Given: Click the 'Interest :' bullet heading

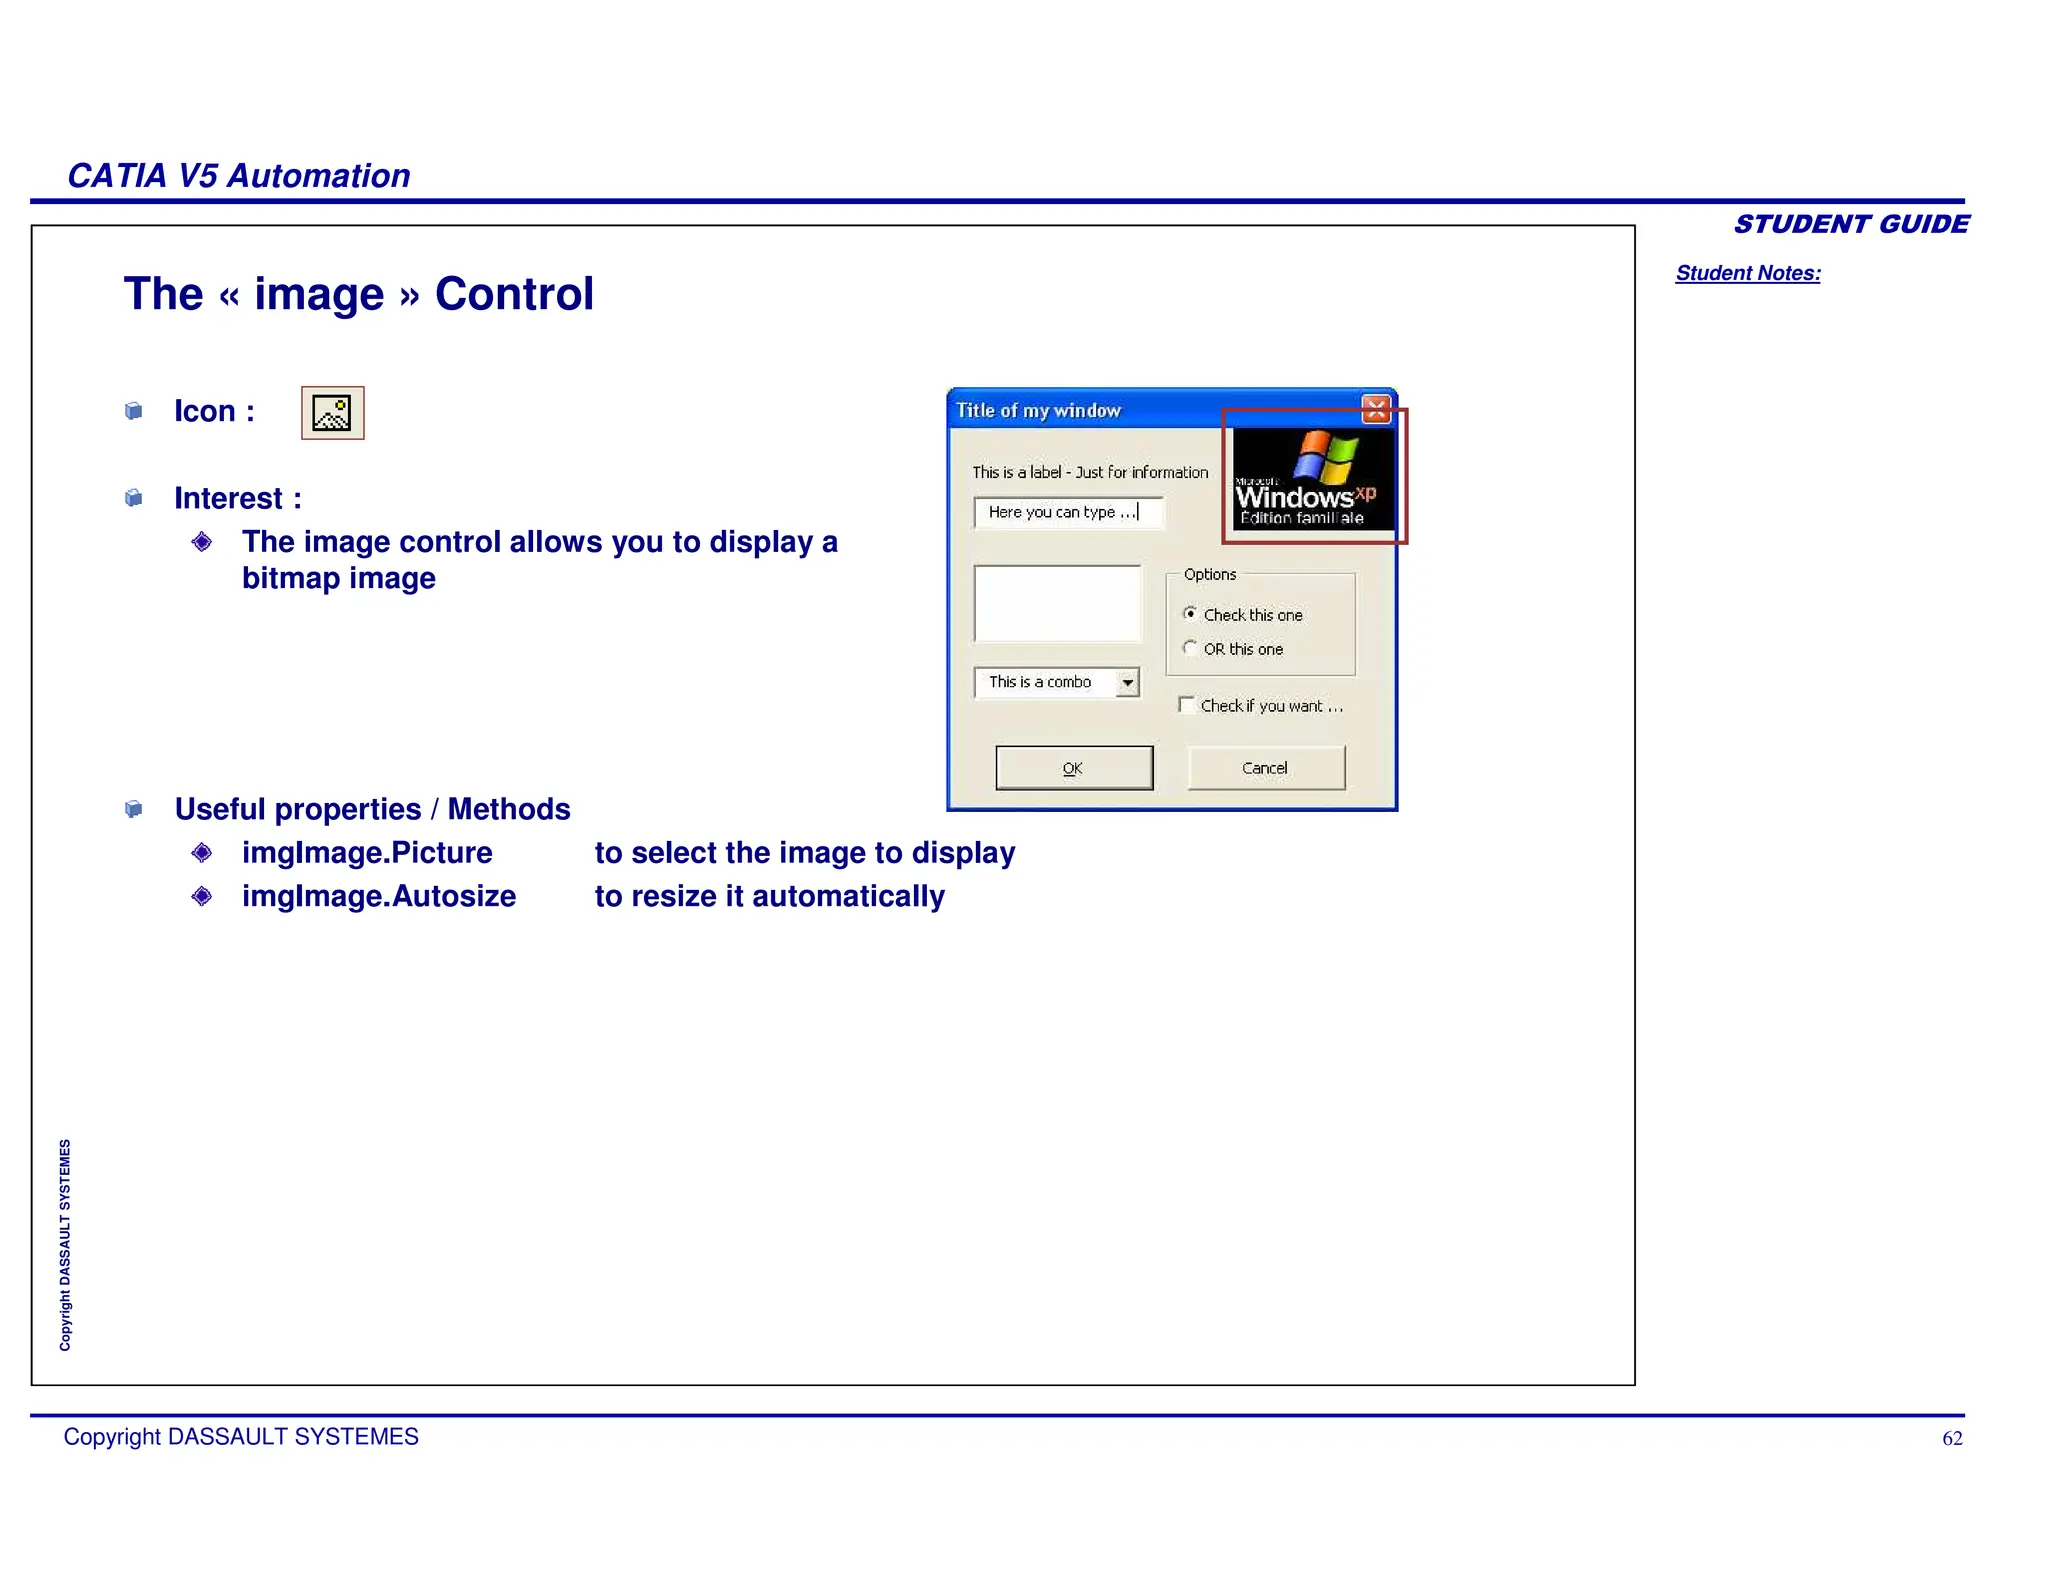Looking at the screenshot, I should 238,498.
